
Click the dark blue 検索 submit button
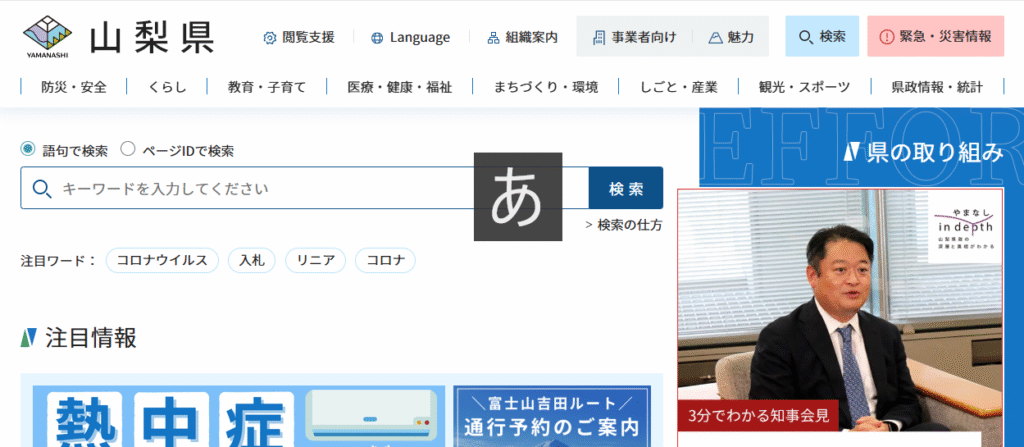[x=626, y=188]
